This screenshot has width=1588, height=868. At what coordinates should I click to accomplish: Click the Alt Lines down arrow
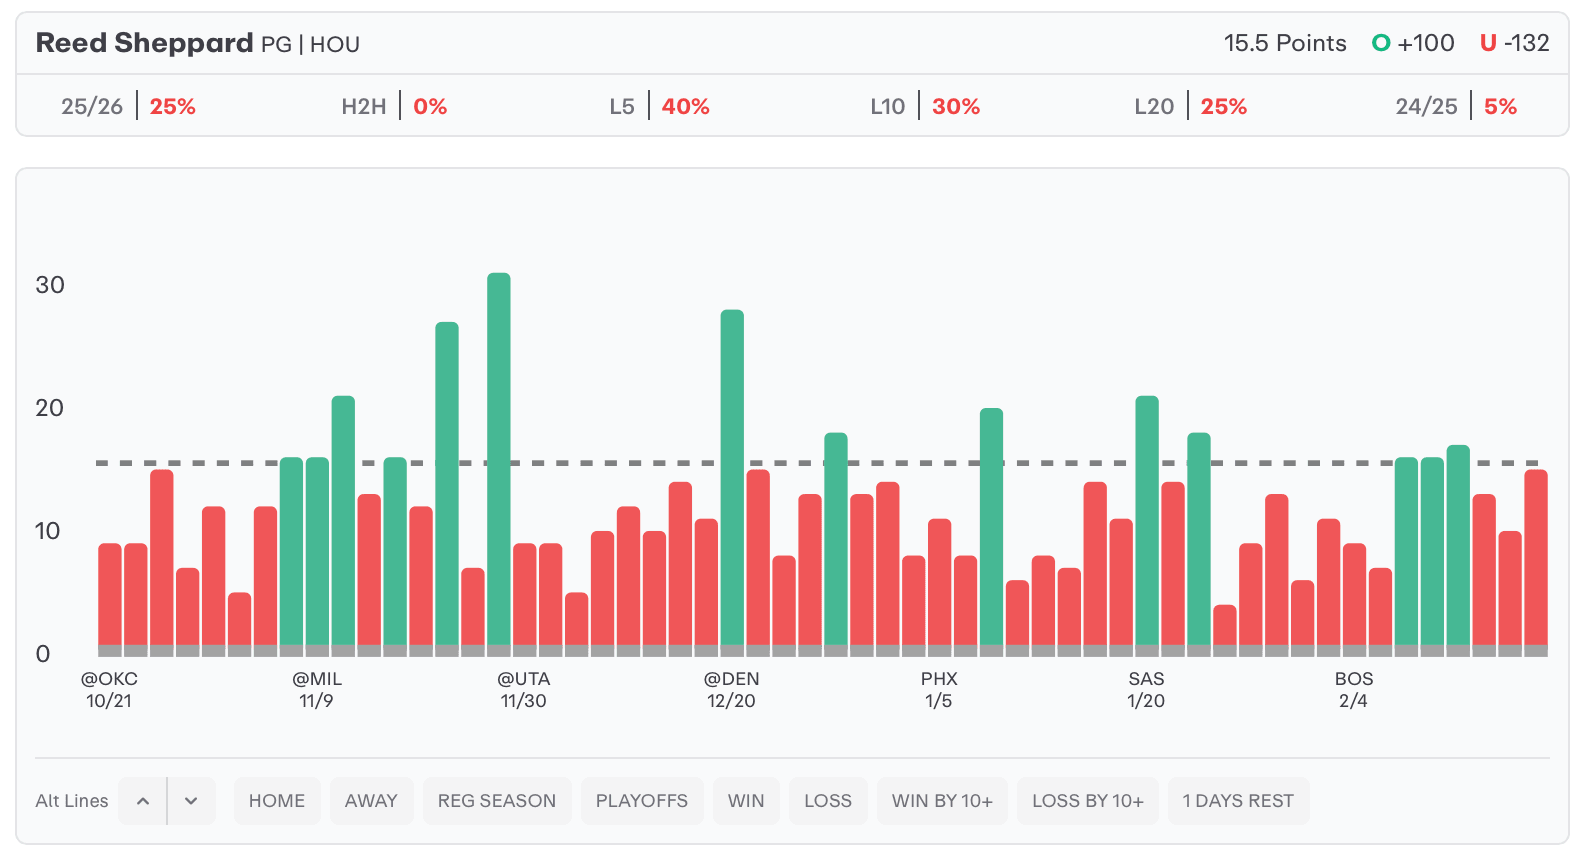(191, 801)
